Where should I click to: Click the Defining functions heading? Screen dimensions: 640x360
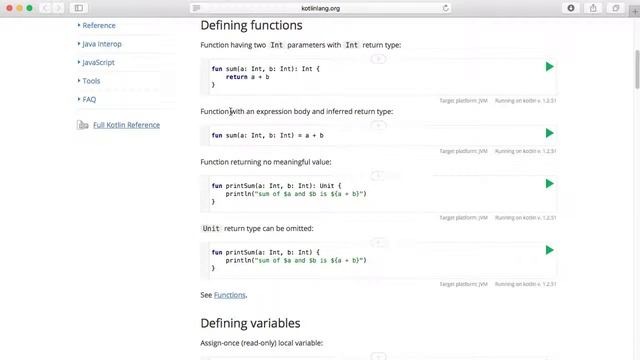251,25
